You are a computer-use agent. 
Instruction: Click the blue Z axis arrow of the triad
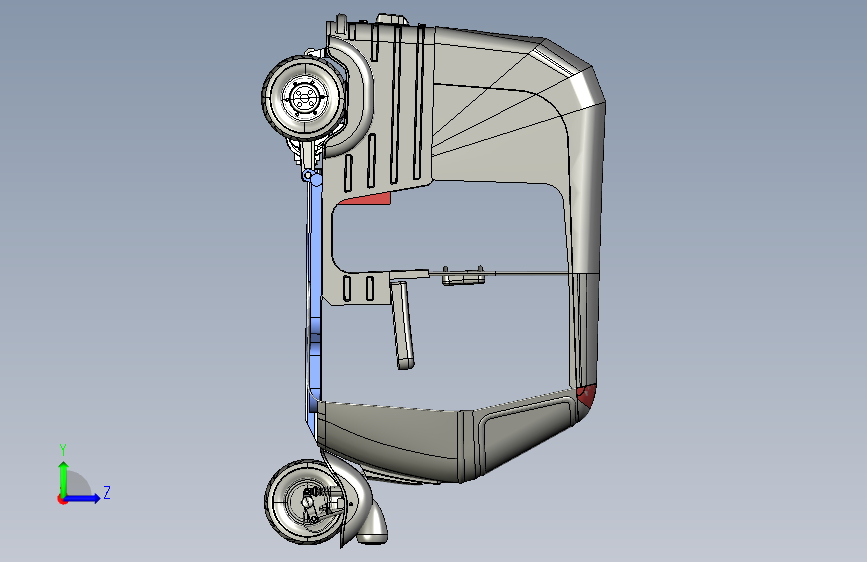[83, 498]
